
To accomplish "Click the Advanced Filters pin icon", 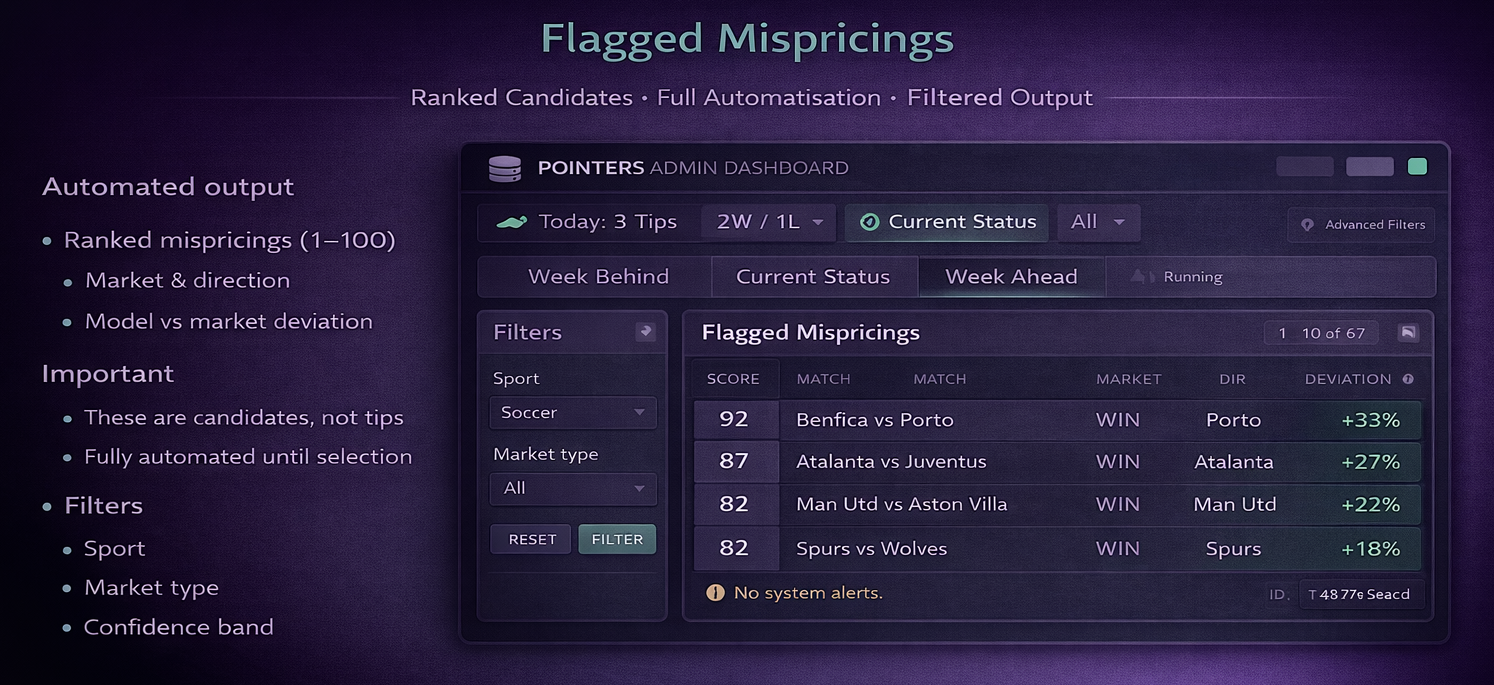I will pos(1307,225).
